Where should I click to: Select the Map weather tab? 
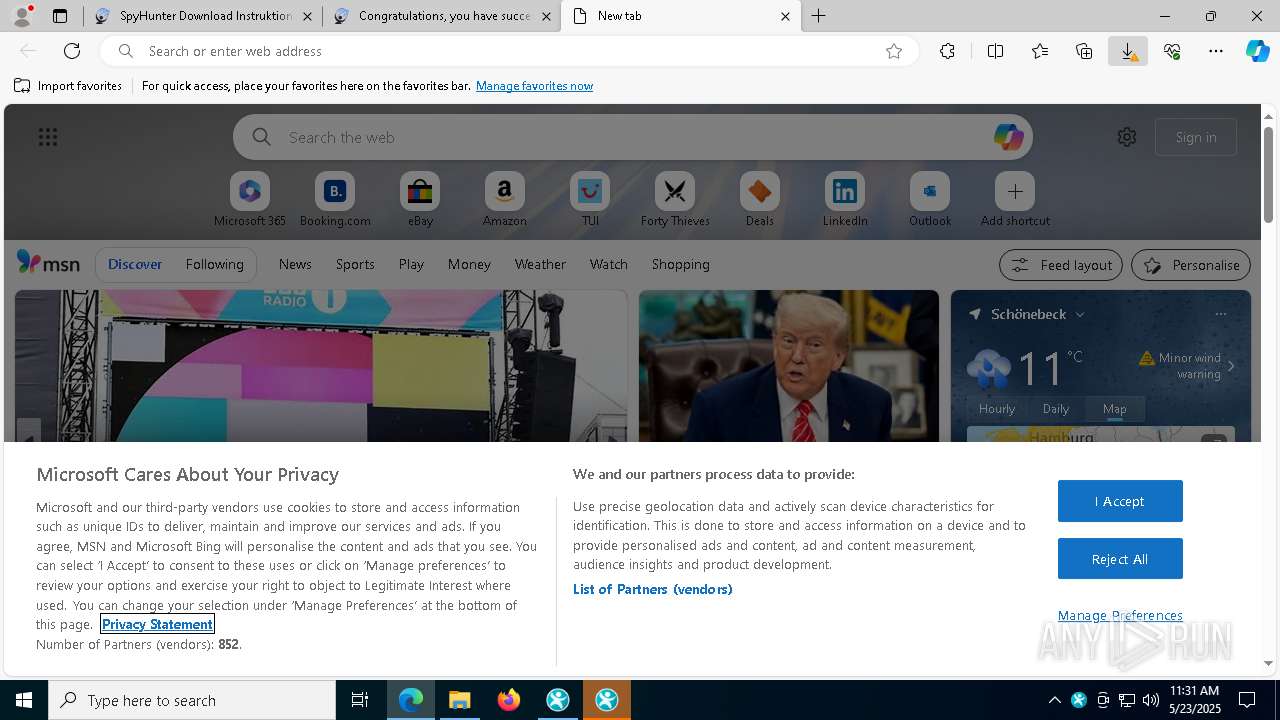(x=1114, y=408)
